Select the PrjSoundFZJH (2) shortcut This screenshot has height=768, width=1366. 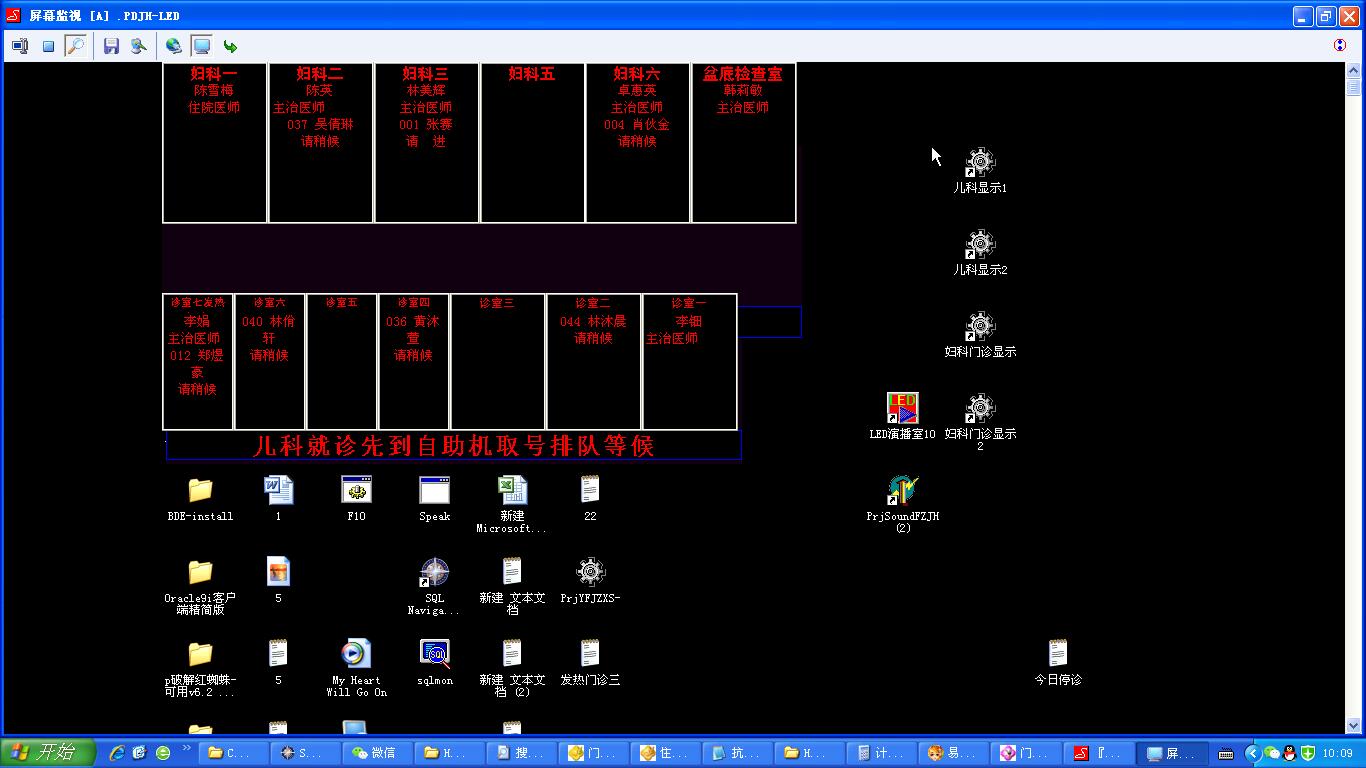click(x=902, y=504)
